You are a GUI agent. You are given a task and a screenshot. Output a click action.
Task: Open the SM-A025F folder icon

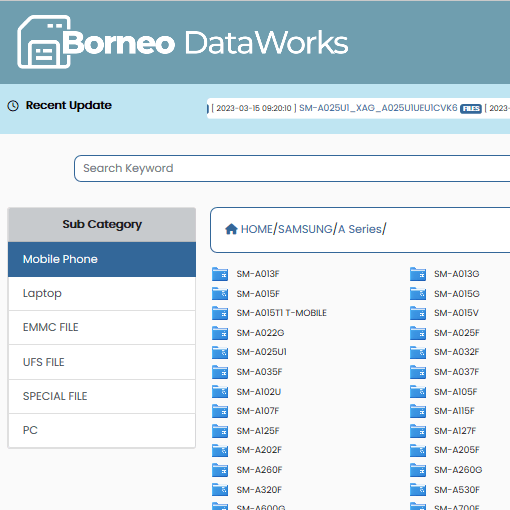click(x=418, y=333)
